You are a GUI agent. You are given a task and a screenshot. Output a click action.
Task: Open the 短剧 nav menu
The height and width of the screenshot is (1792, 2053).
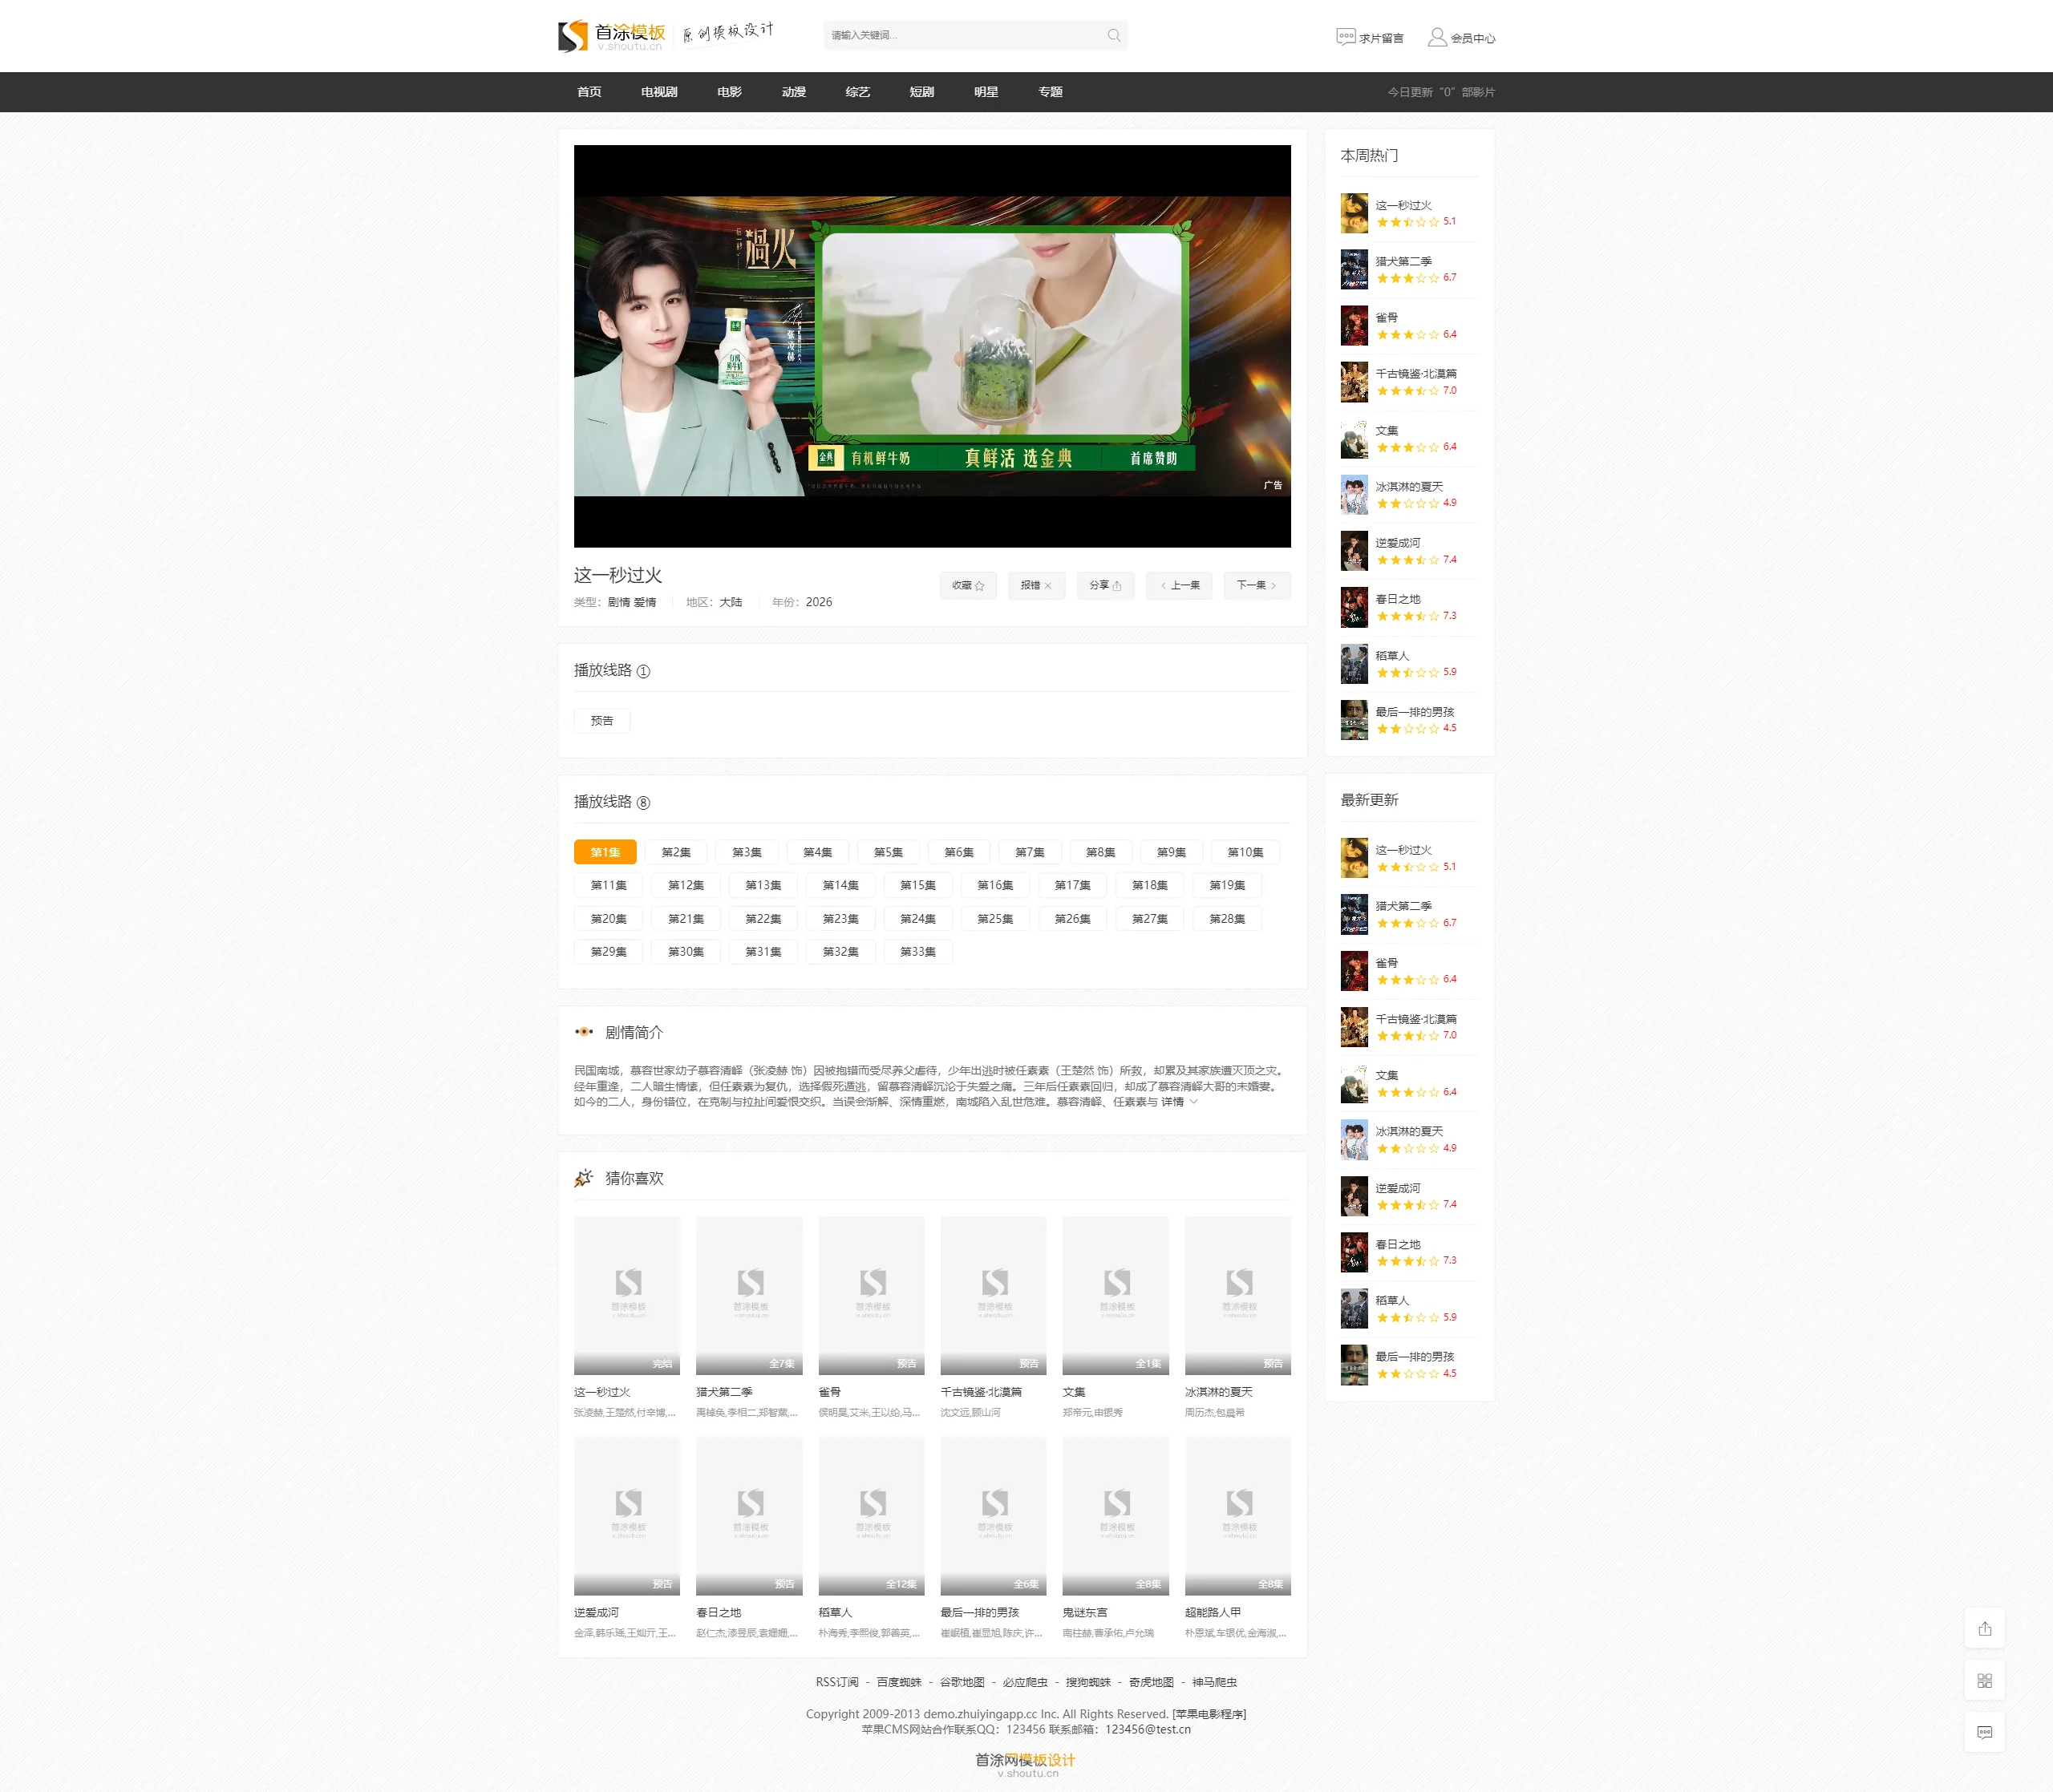click(921, 92)
